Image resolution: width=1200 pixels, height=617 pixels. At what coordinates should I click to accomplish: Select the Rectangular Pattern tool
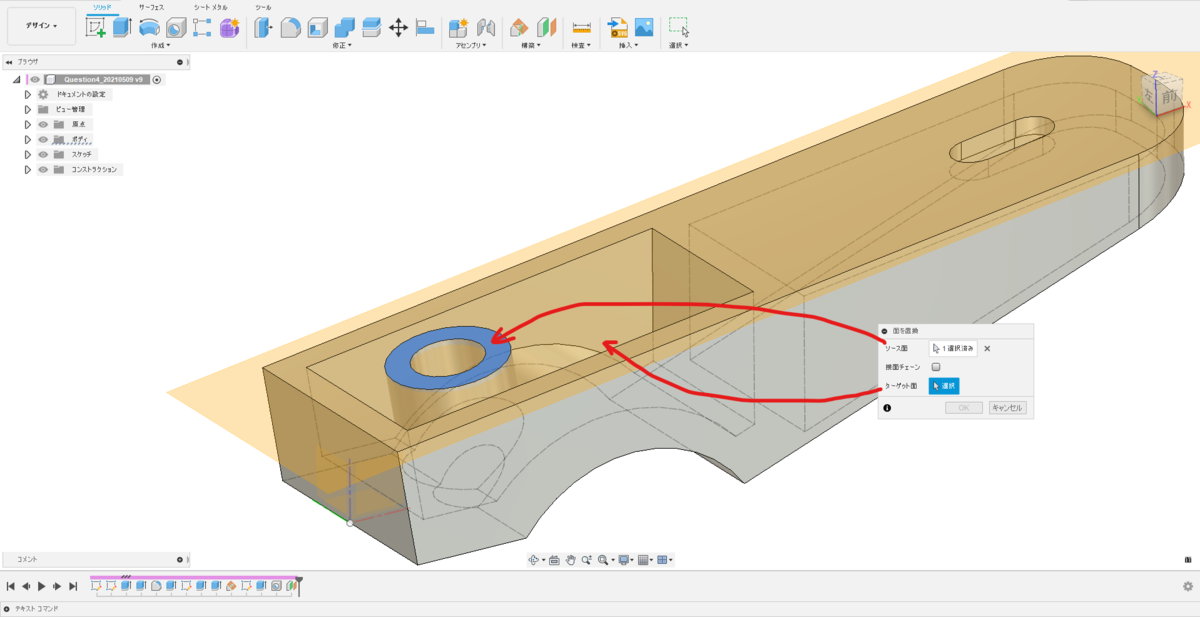click(202, 28)
